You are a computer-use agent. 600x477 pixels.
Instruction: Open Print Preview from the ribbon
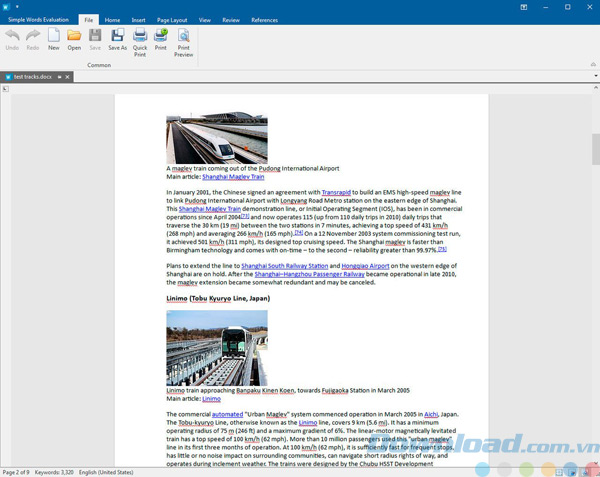pos(184,38)
